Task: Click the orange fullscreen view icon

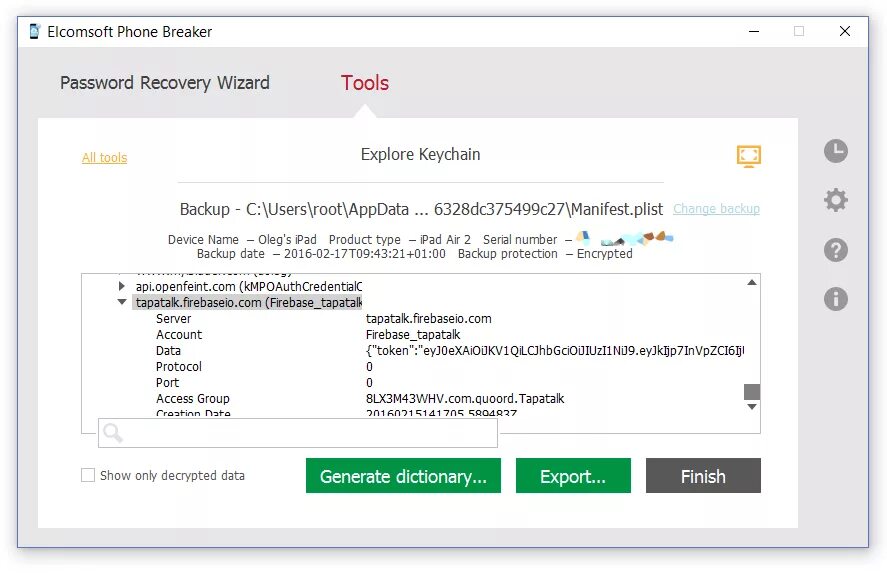Action: (748, 156)
